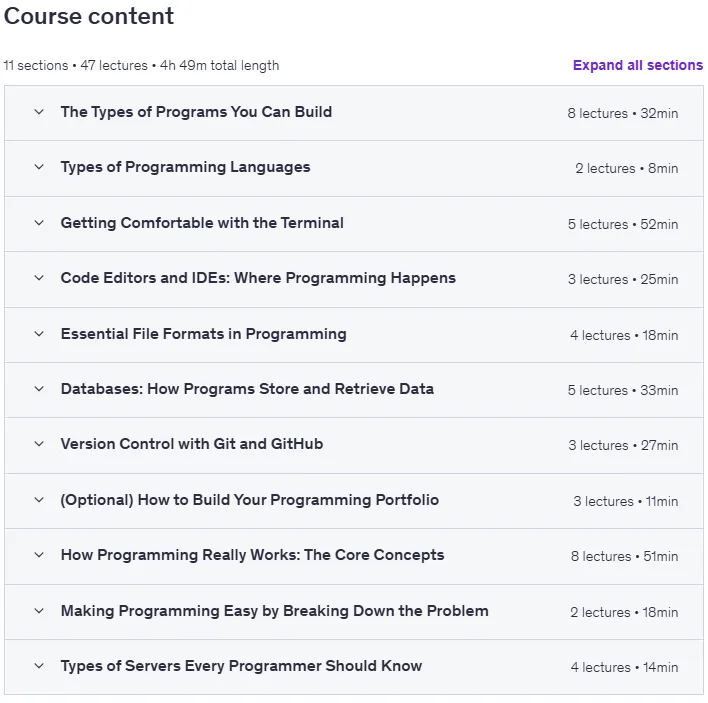
Task: Open Version Control with Git and GitHub title
Action: click(192, 444)
